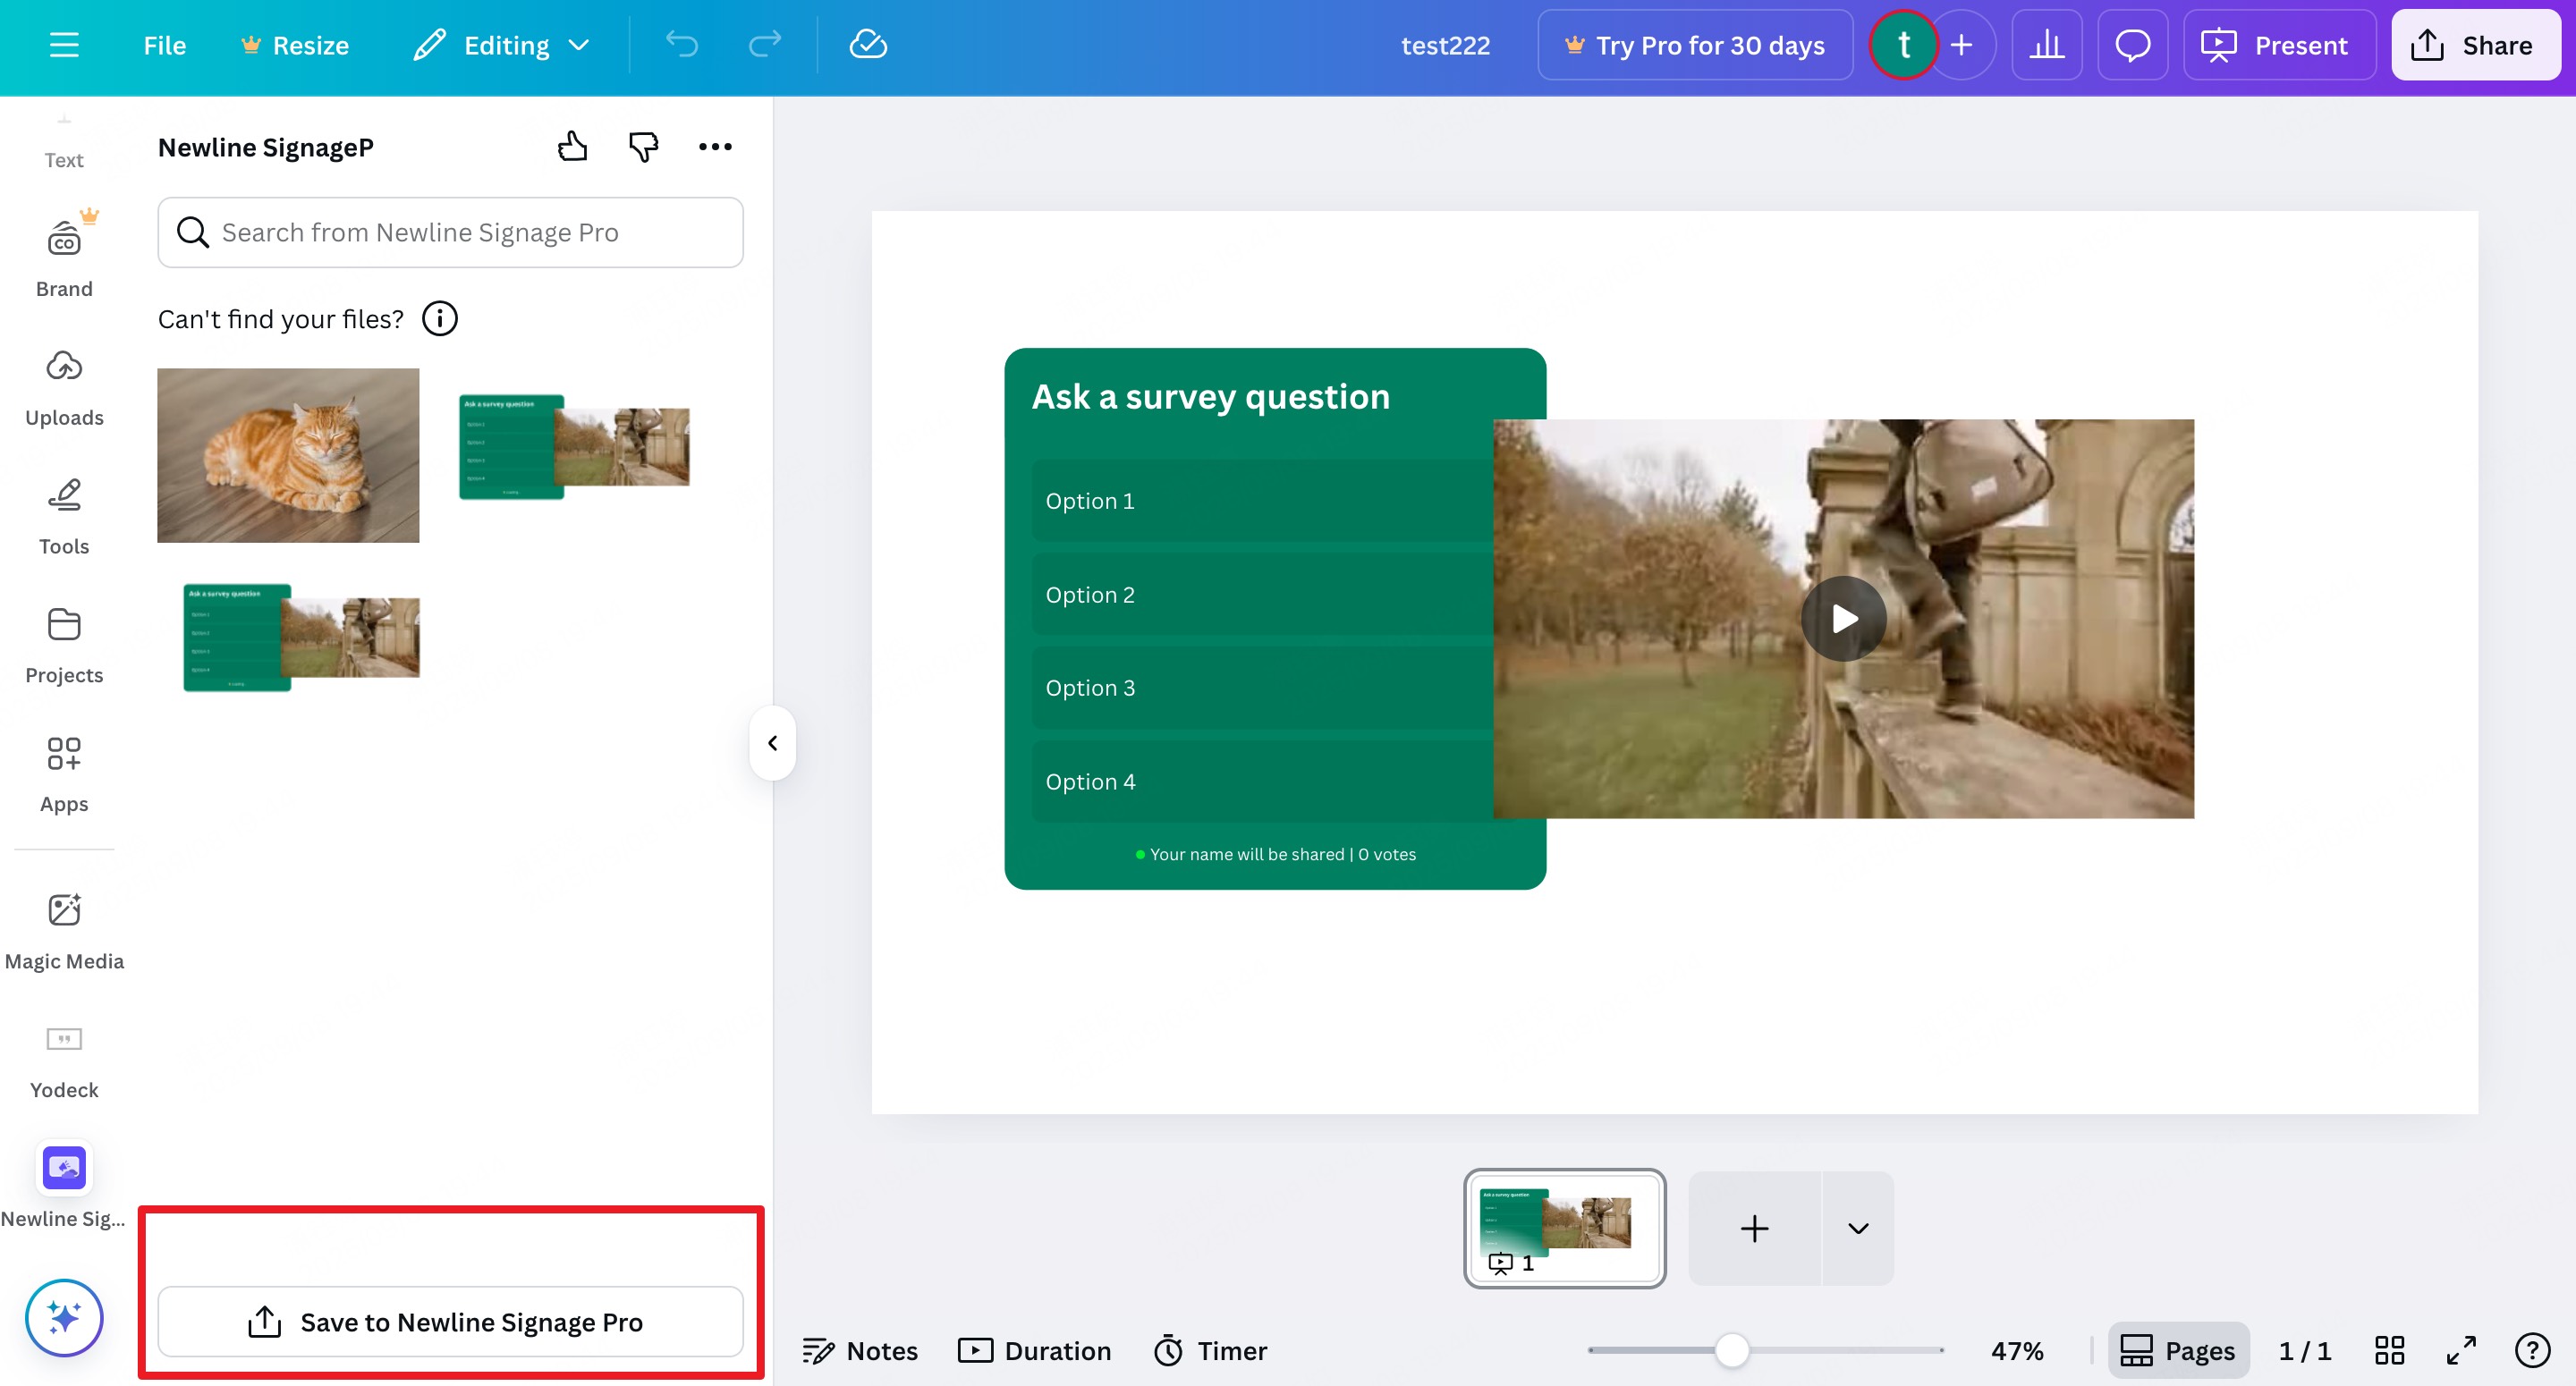Open the comments speech bubble icon
The image size is (2576, 1386).
[x=2132, y=45]
